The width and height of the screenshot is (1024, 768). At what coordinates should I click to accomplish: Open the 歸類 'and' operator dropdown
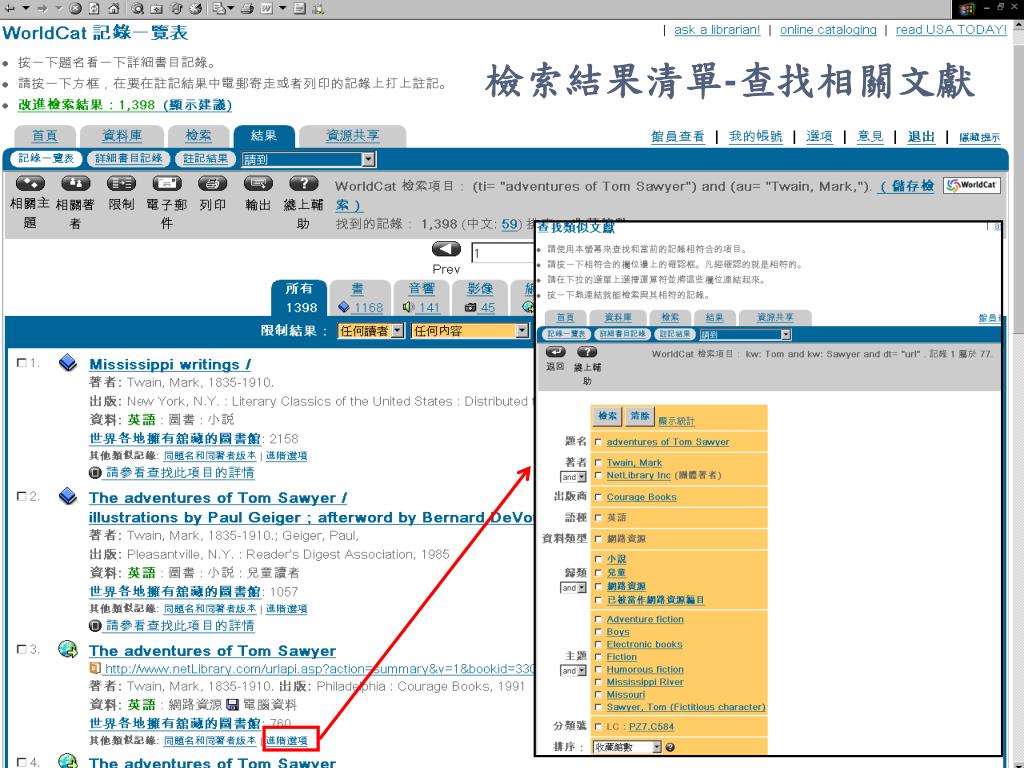(x=573, y=588)
